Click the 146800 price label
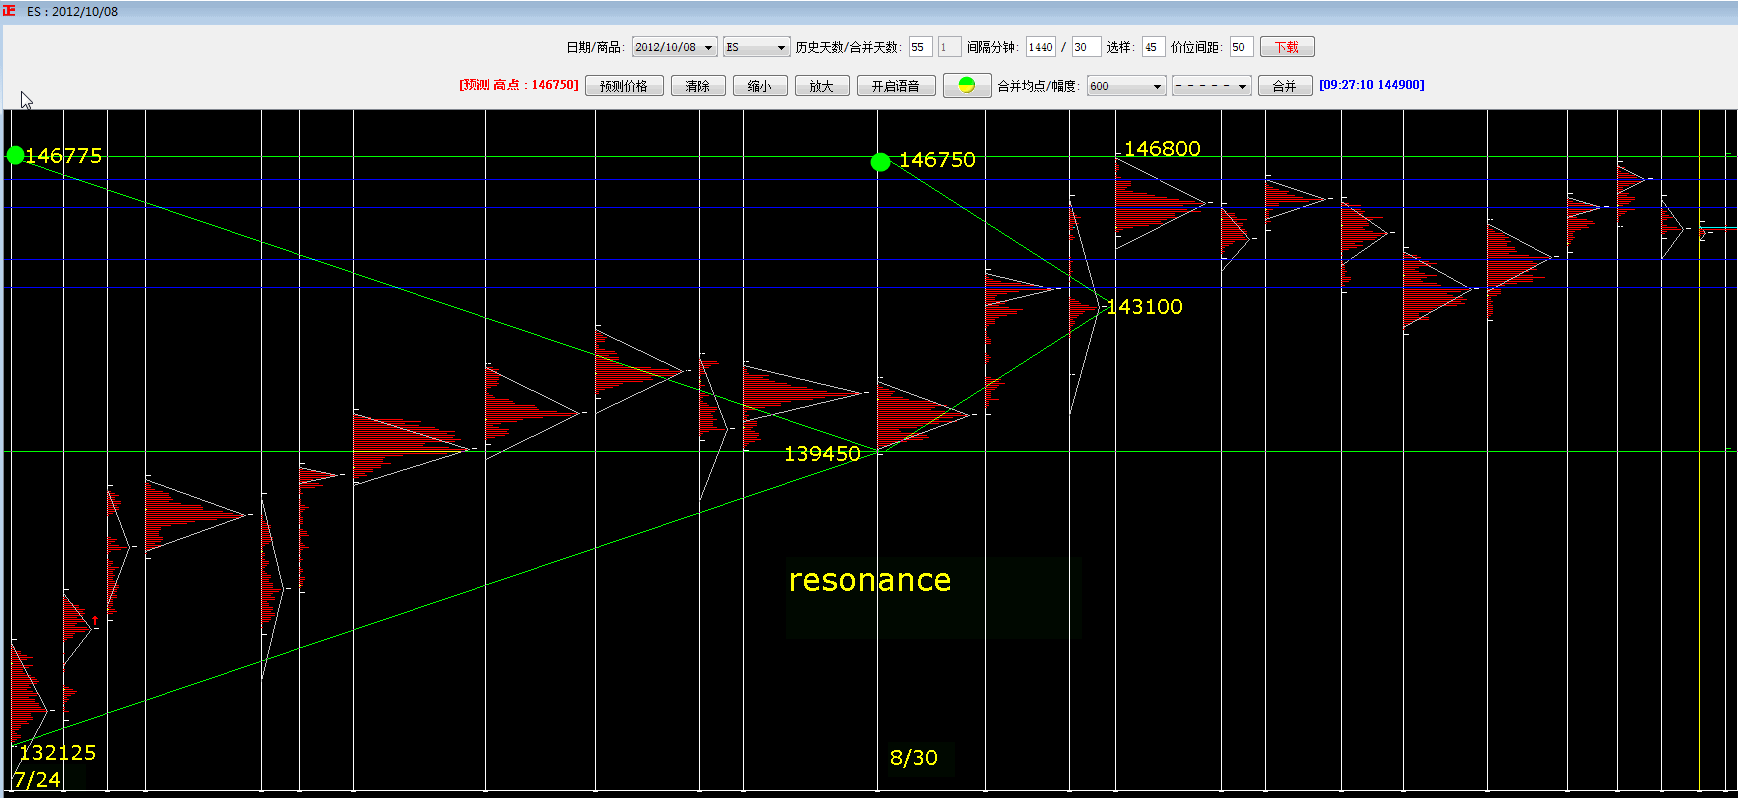The image size is (1738, 798). tap(1162, 149)
